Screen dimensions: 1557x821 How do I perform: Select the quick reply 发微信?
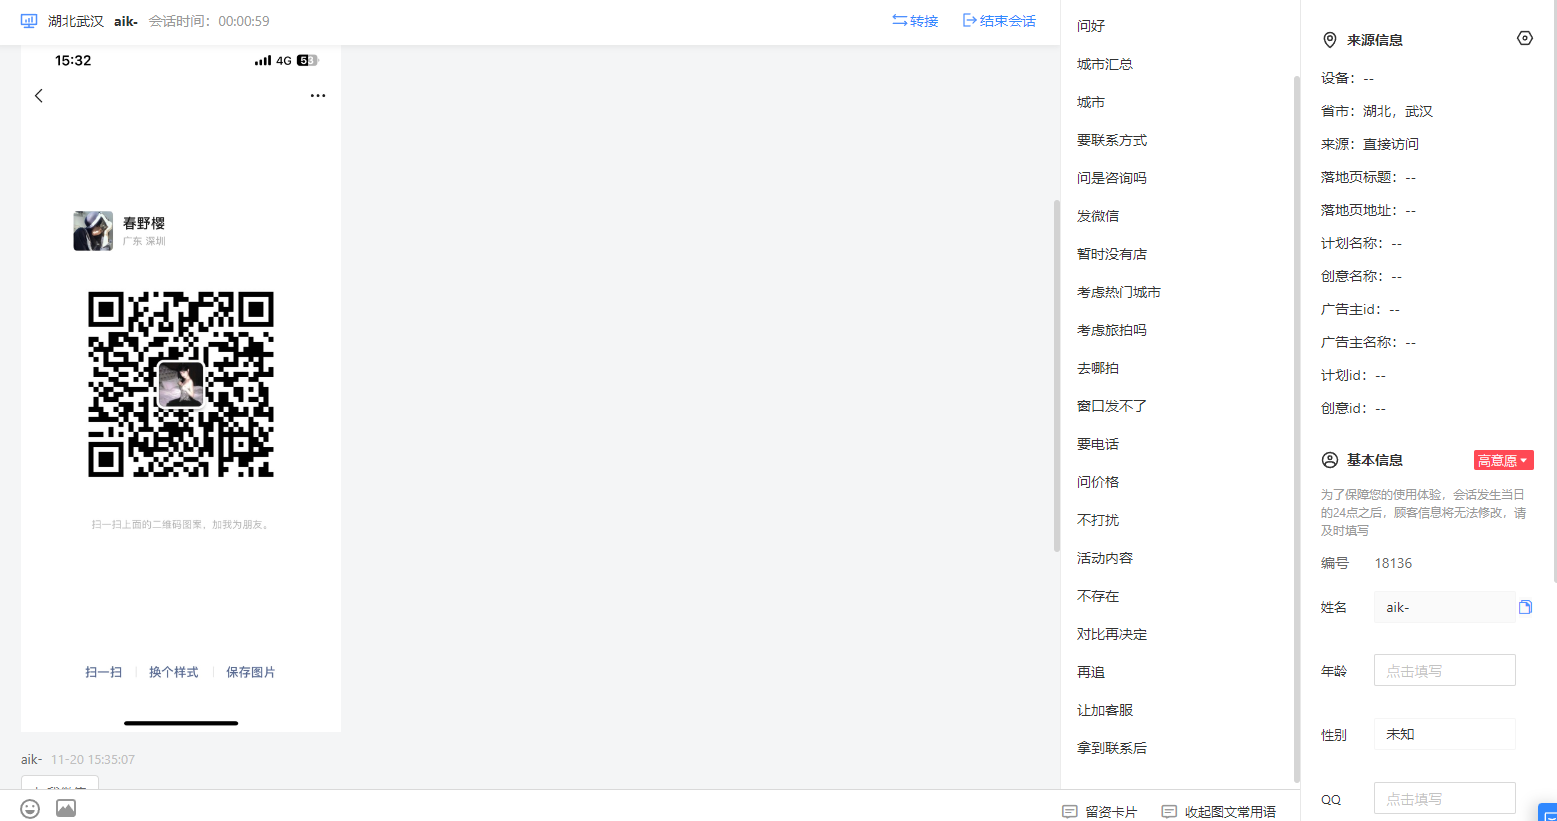tap(1098, 216)
